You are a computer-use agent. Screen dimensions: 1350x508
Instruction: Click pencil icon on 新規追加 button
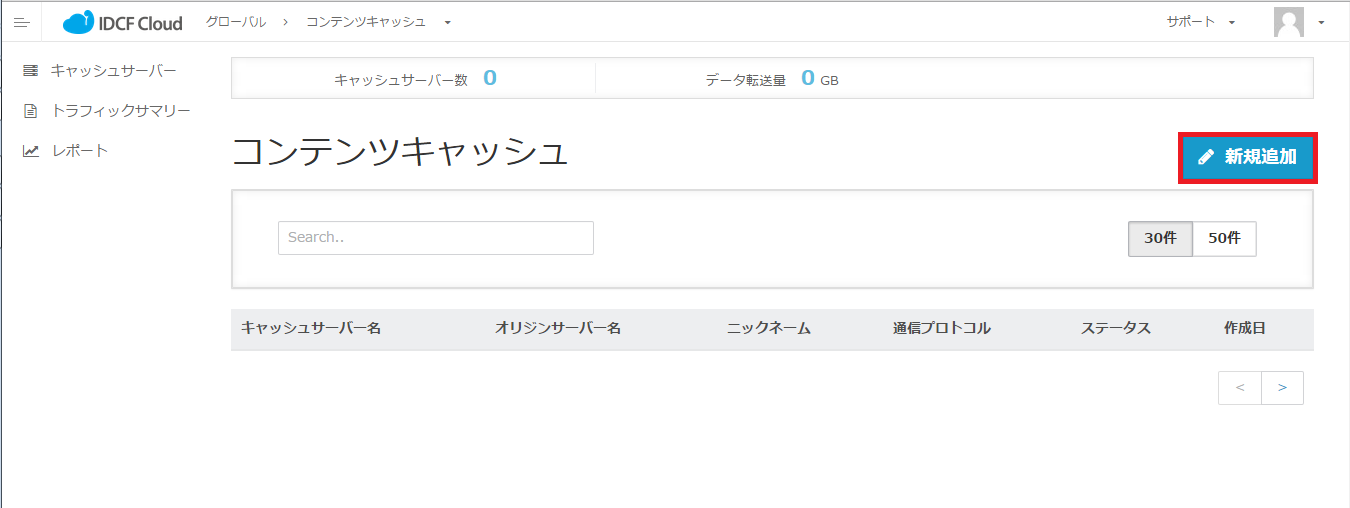[x=1206, y=157]
